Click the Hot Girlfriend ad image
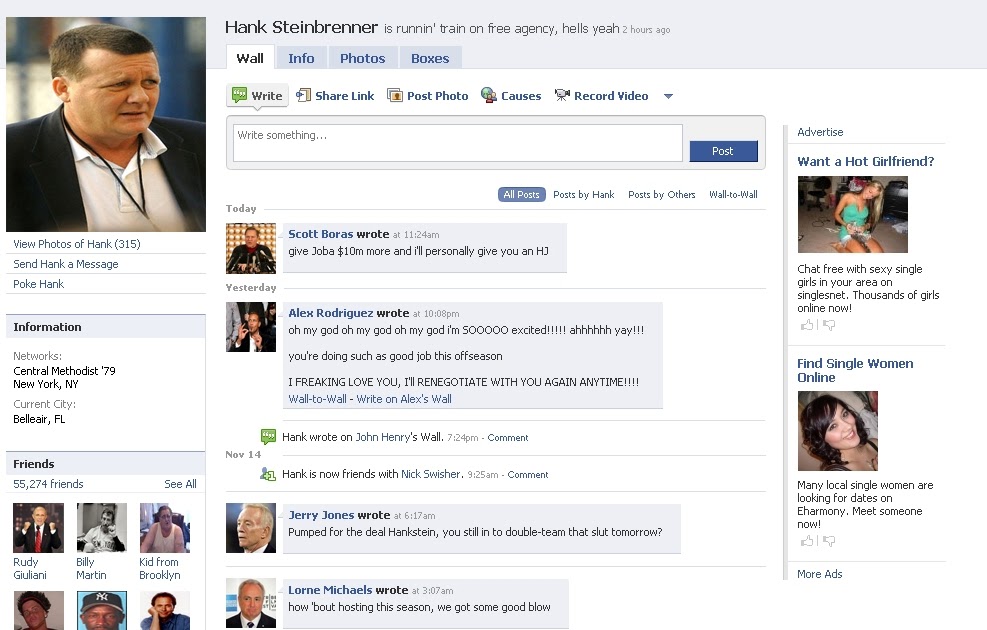Viewport: 987px width, 630px height. pos(852,215)
